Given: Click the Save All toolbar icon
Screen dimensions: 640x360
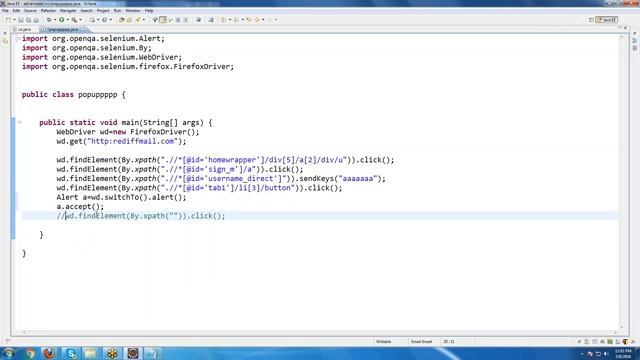Looking at the screenshot, I should (28, 20).
